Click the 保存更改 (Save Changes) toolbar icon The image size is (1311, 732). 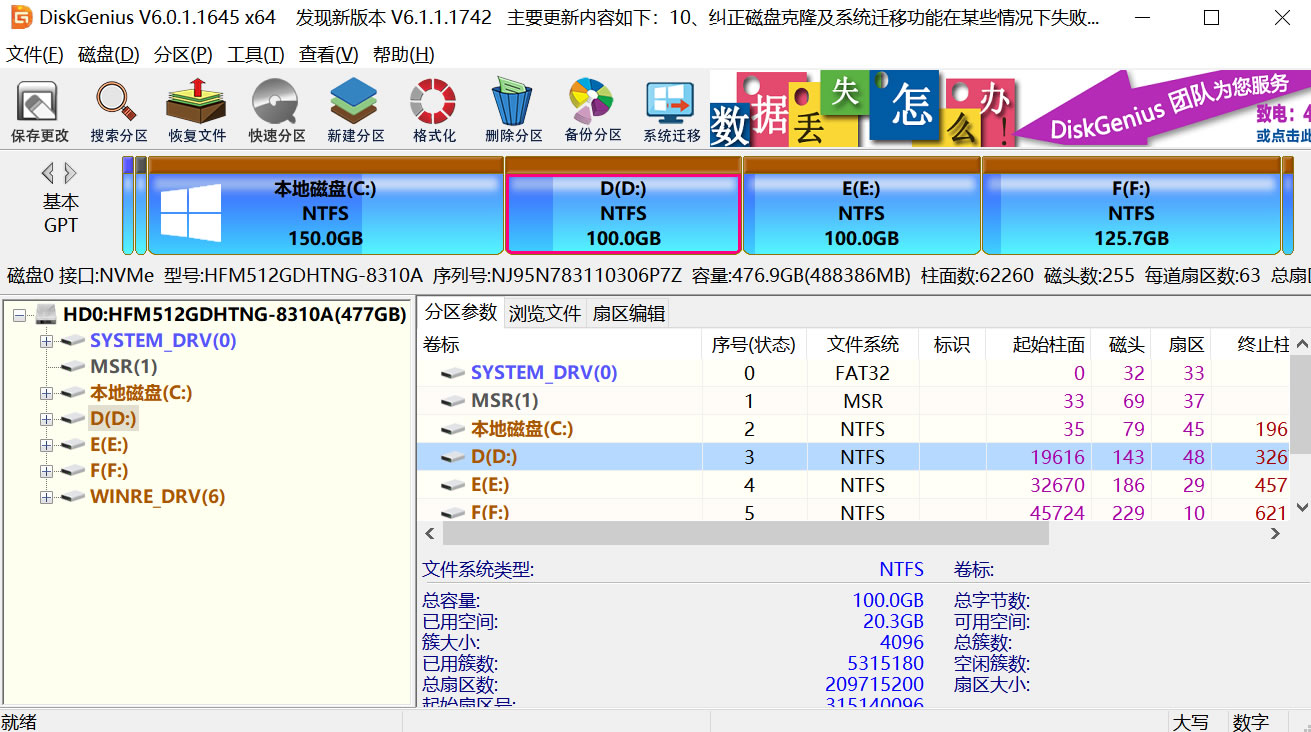40,110
